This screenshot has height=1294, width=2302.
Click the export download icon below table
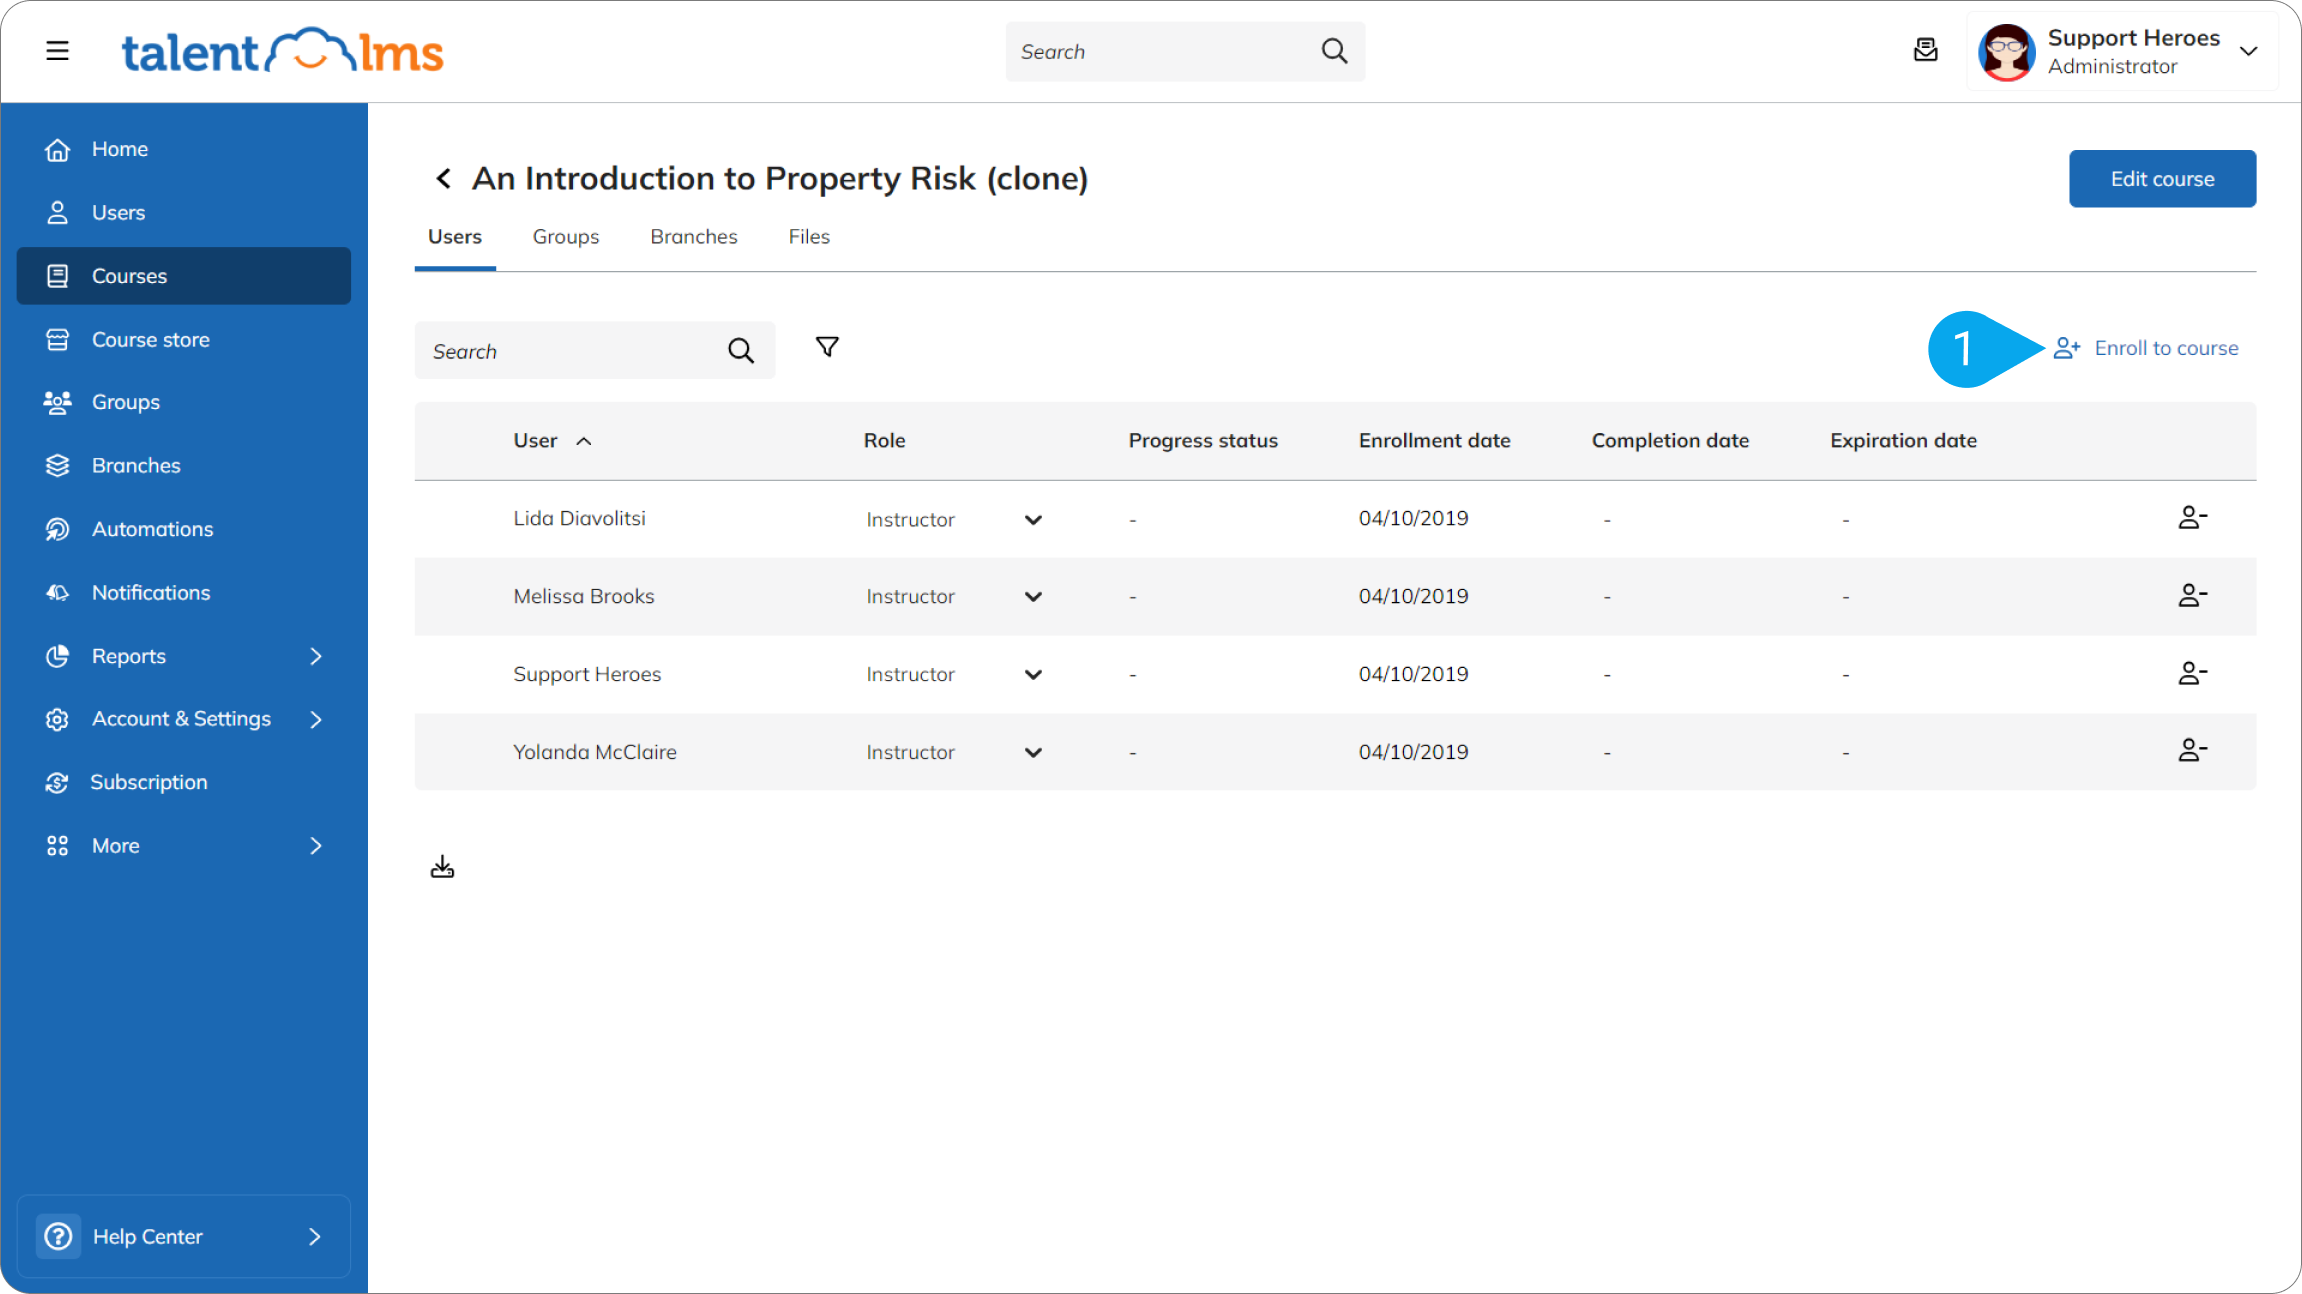tap(442, 867)
